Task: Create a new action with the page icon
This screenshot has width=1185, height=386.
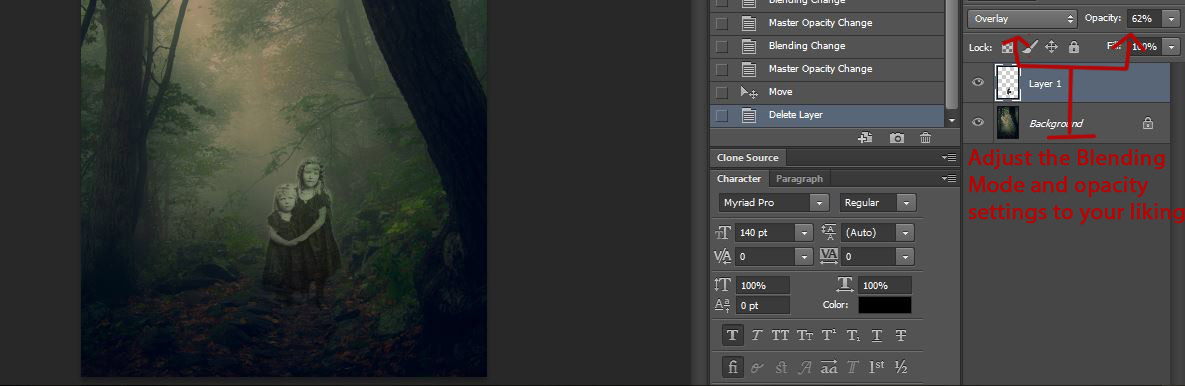Action: [x=866, y=137]
